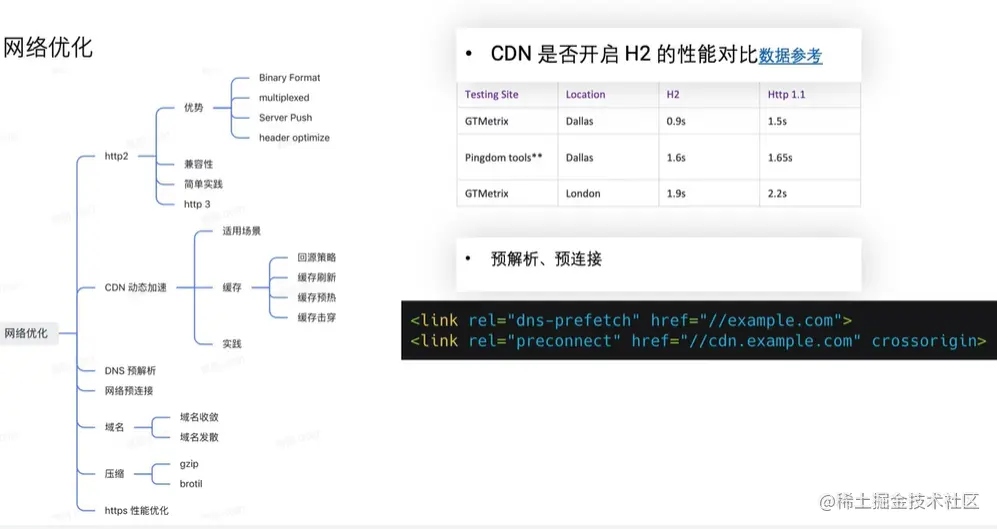The image size is (997, 529).
Task: Click the dns-prefetch code line
Action: (631, 320)
